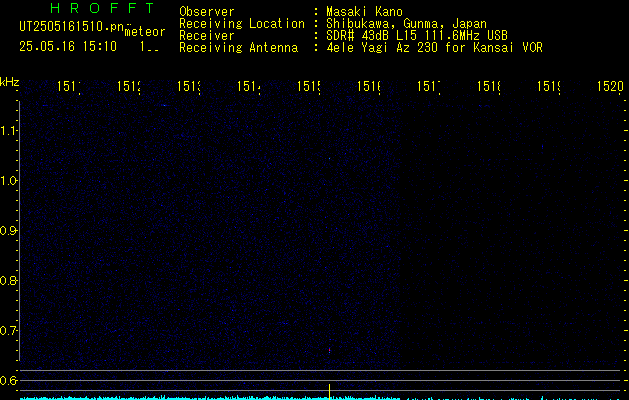Select the 'Receiving Location' label
The width and height of the screenshot is (629, 400).
(242, 24)
